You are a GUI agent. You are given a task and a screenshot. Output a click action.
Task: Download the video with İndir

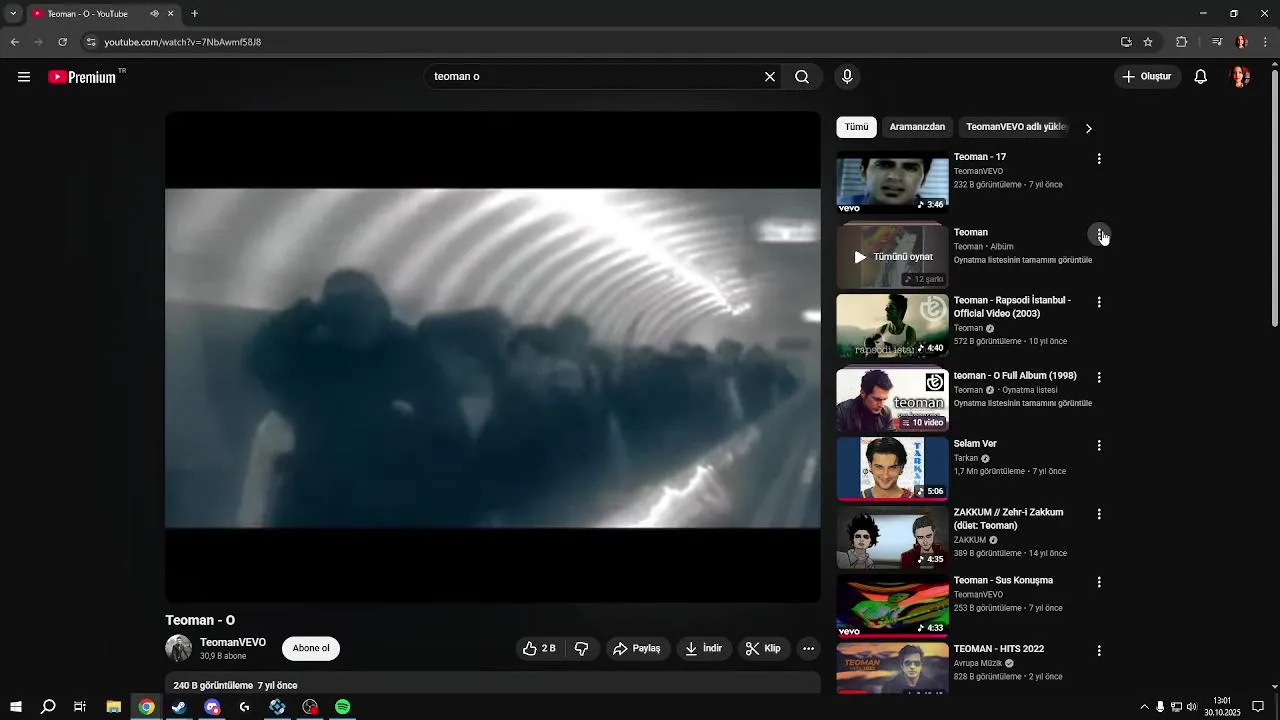click(x=704, y=648)
